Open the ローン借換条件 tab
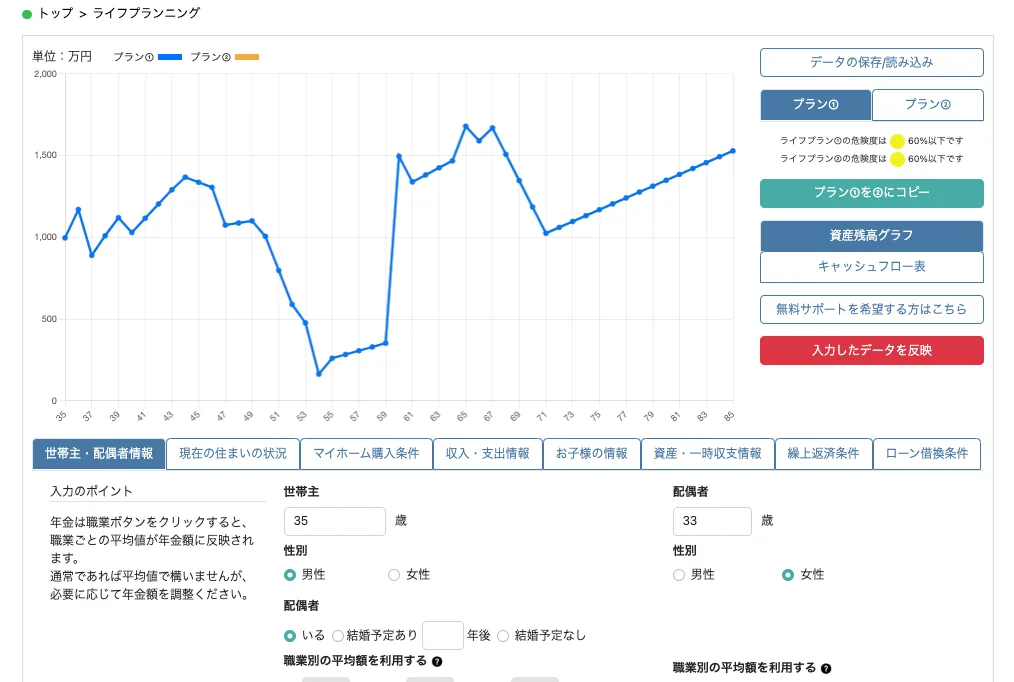The width and height of the screenshot is (1014, 682). 927,454
